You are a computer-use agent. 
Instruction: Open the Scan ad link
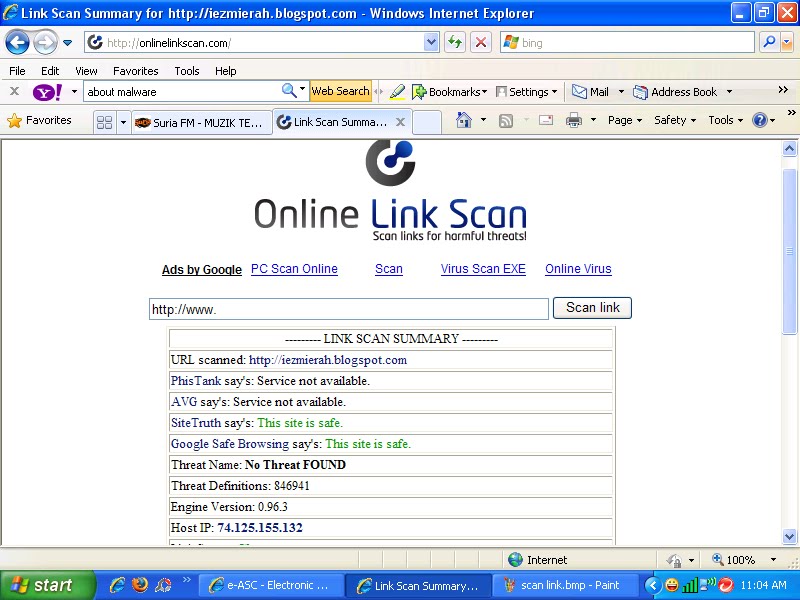389,269
